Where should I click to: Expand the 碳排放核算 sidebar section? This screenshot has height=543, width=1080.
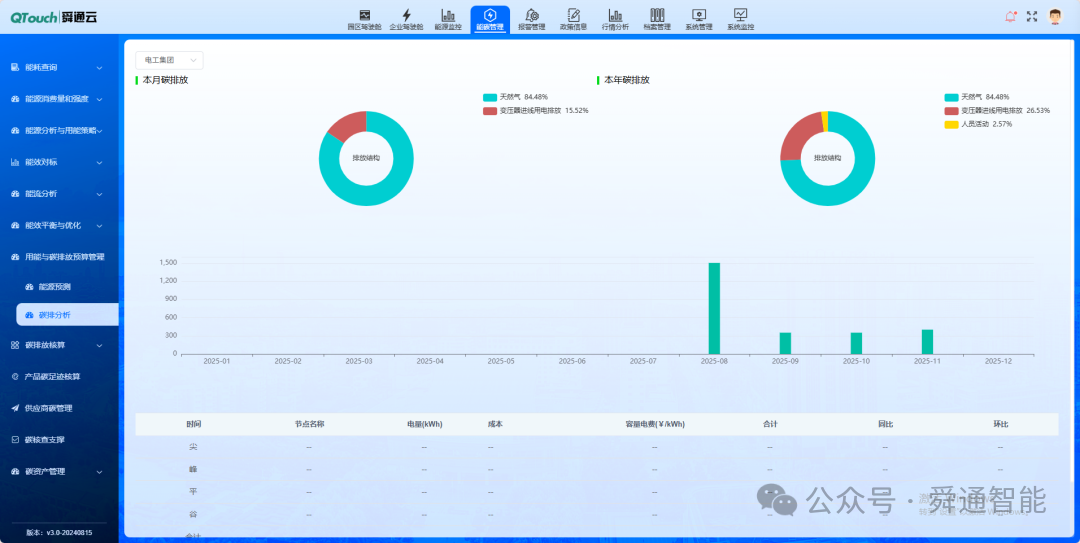(58, 345)
